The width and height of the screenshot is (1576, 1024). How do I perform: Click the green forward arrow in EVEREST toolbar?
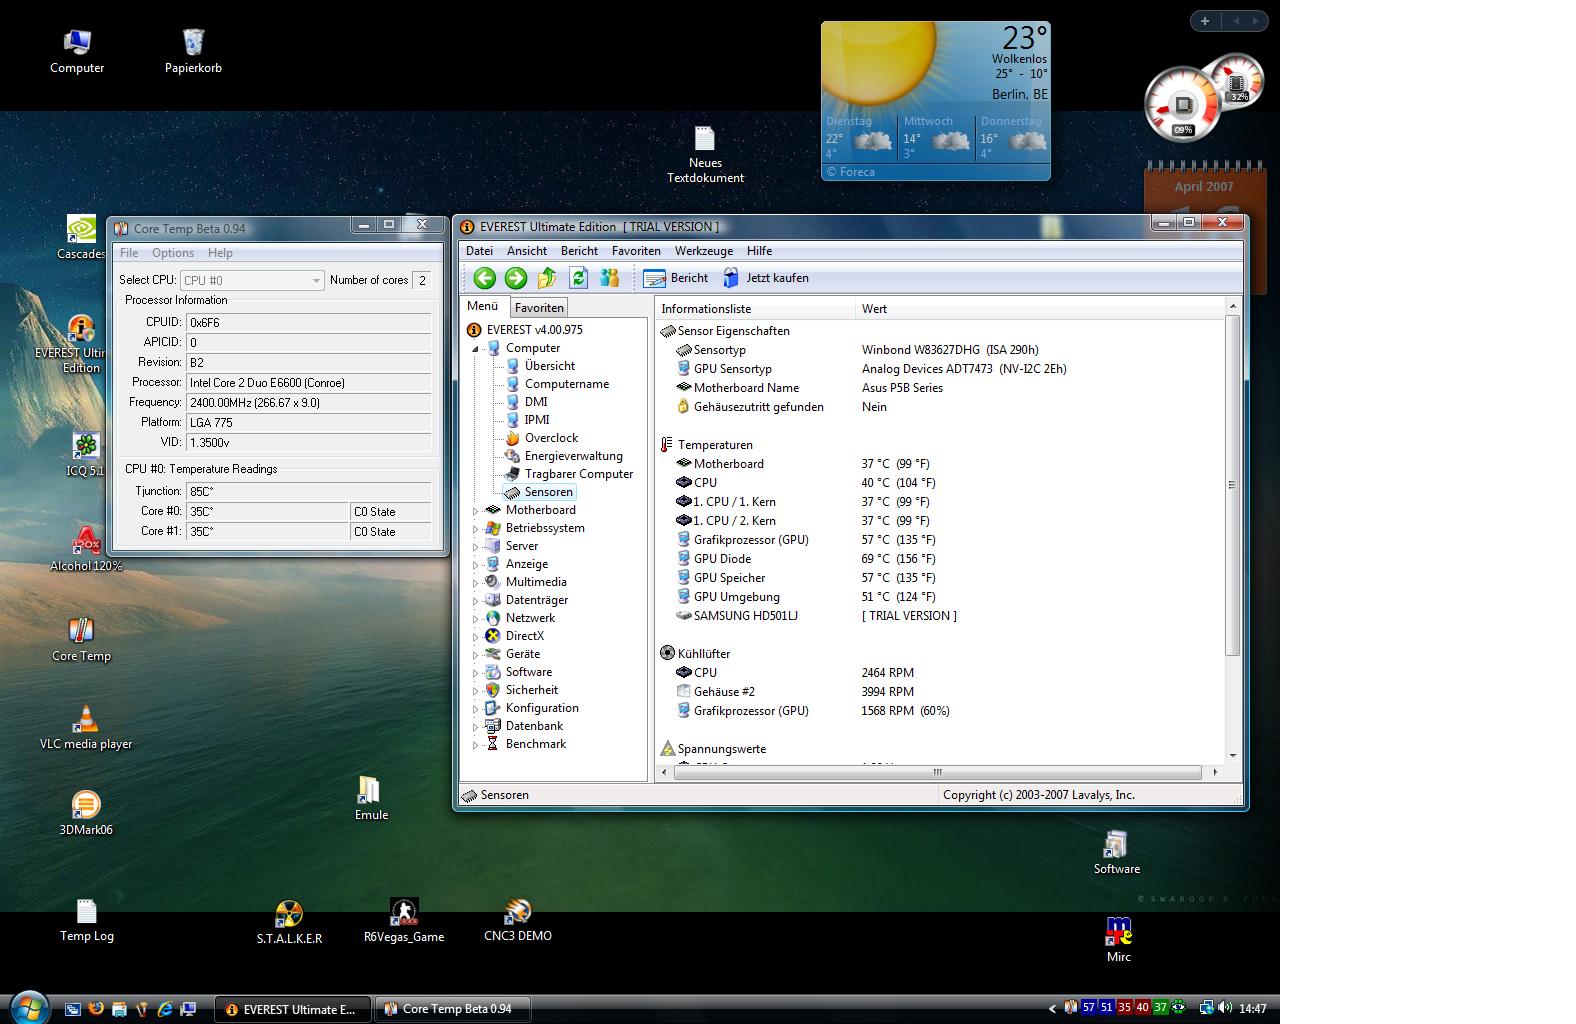point(516,278)
